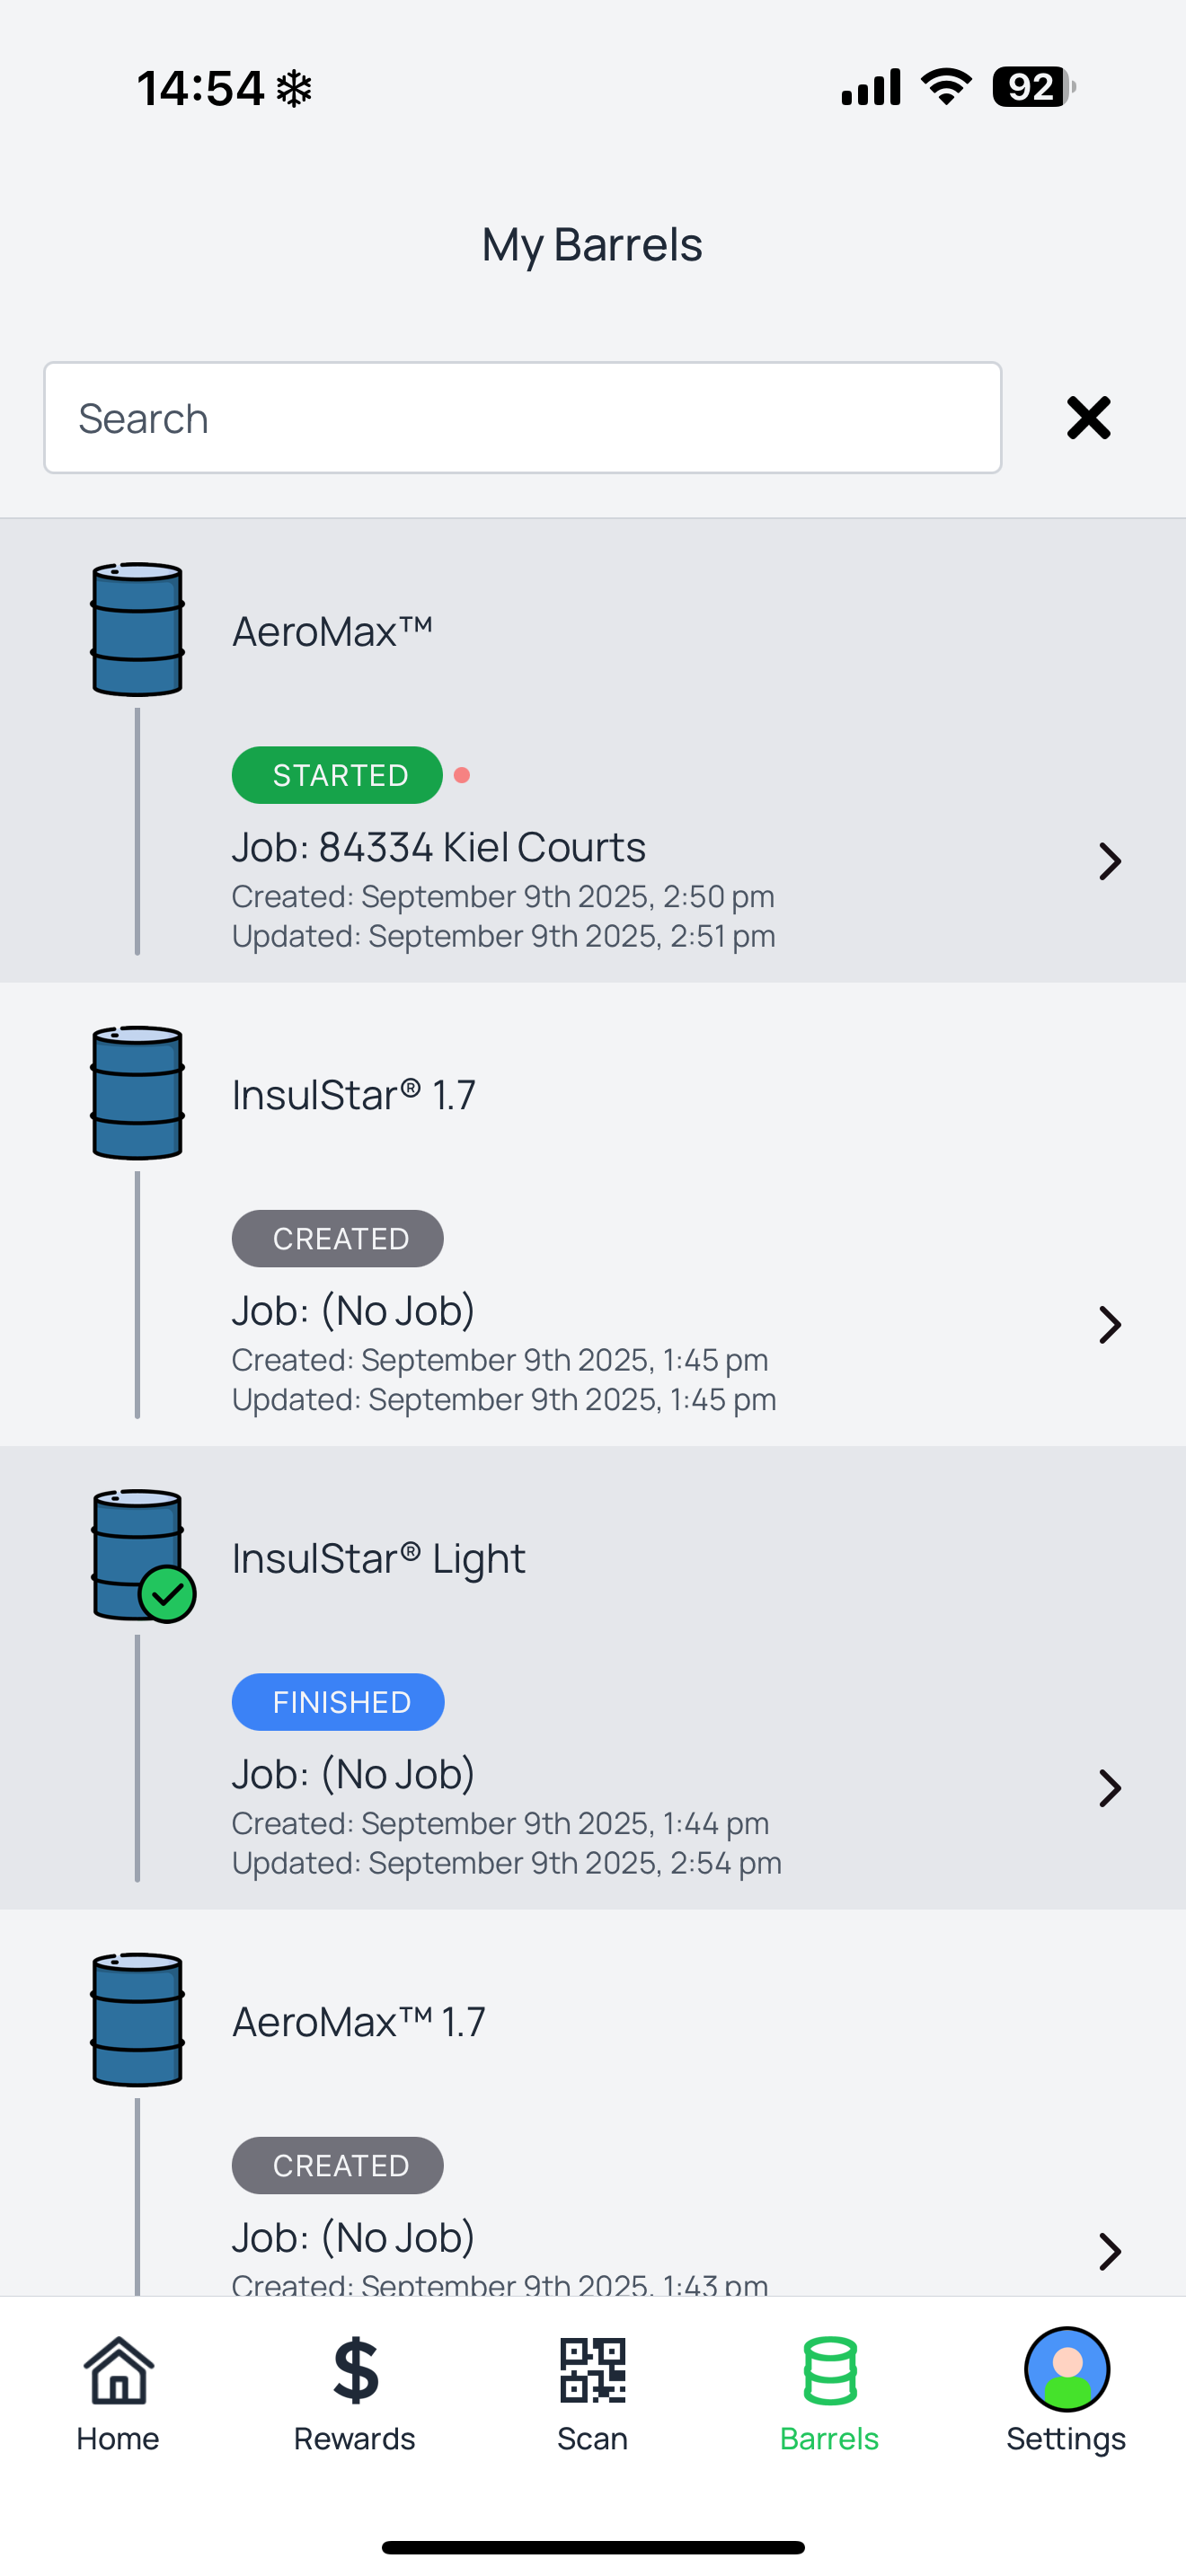Tap Job: (No Job) under InsulStar® Light
This screenshot has width=1186, height=2576.
[354, 1774]
